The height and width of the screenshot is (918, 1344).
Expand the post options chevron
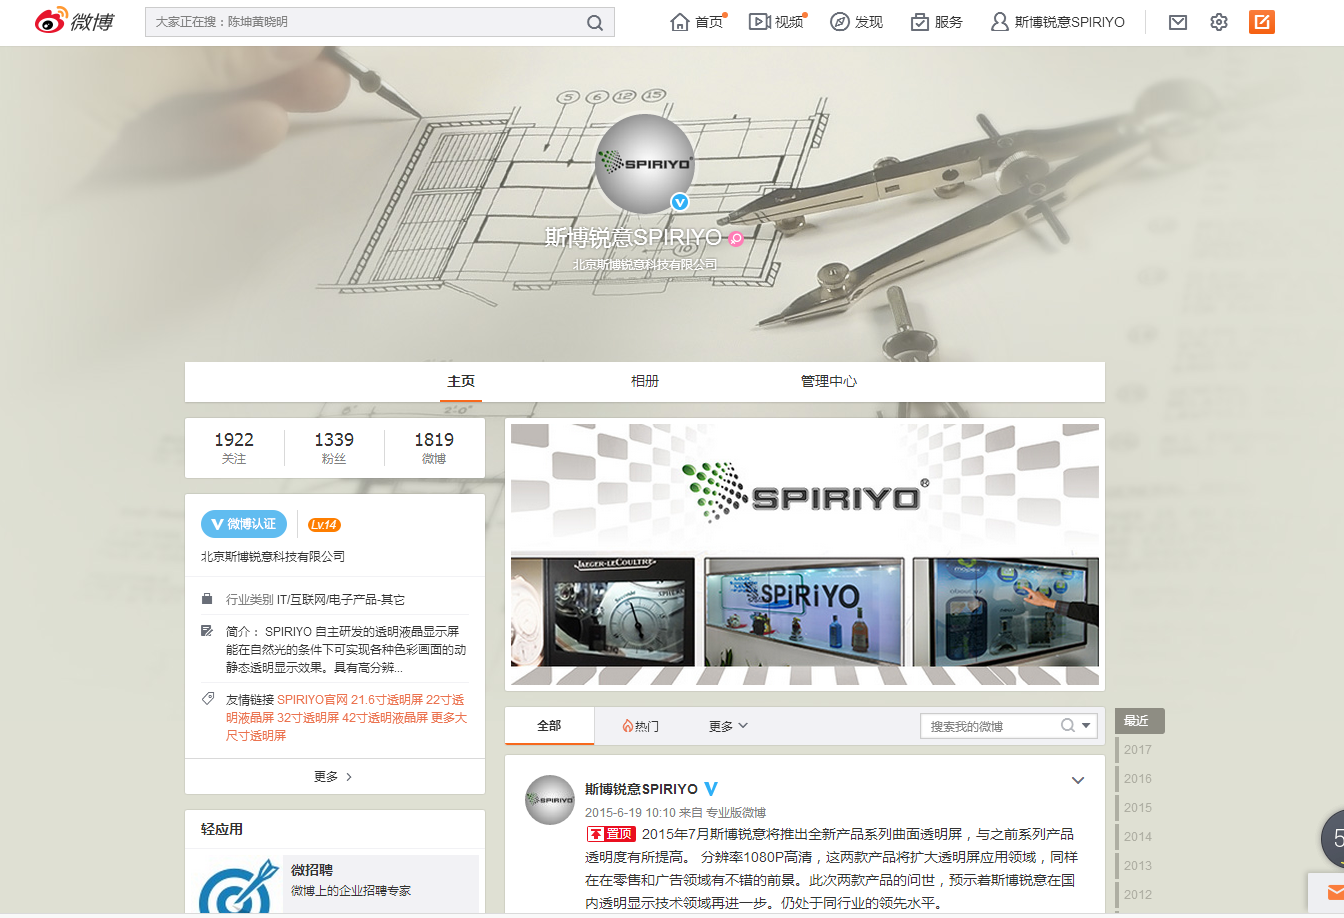(x=1078, y=781)
